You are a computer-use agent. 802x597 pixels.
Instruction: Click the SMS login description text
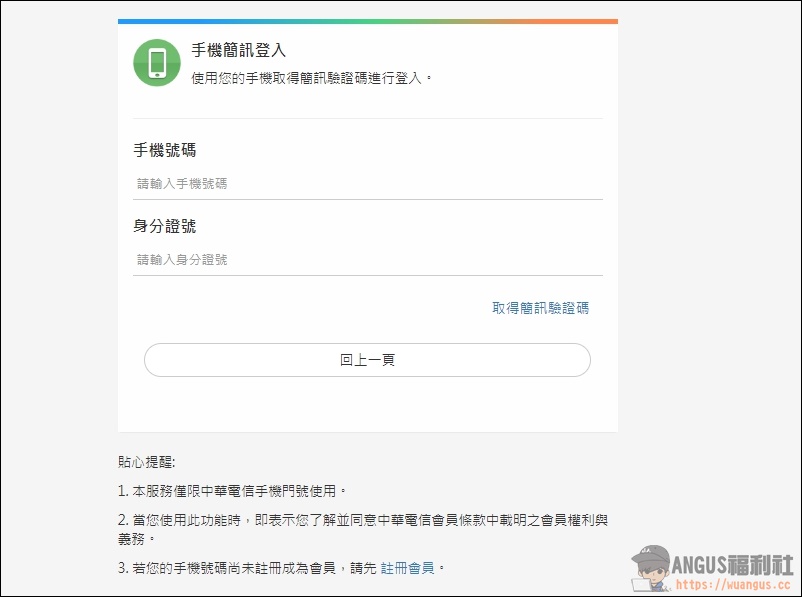312,77
